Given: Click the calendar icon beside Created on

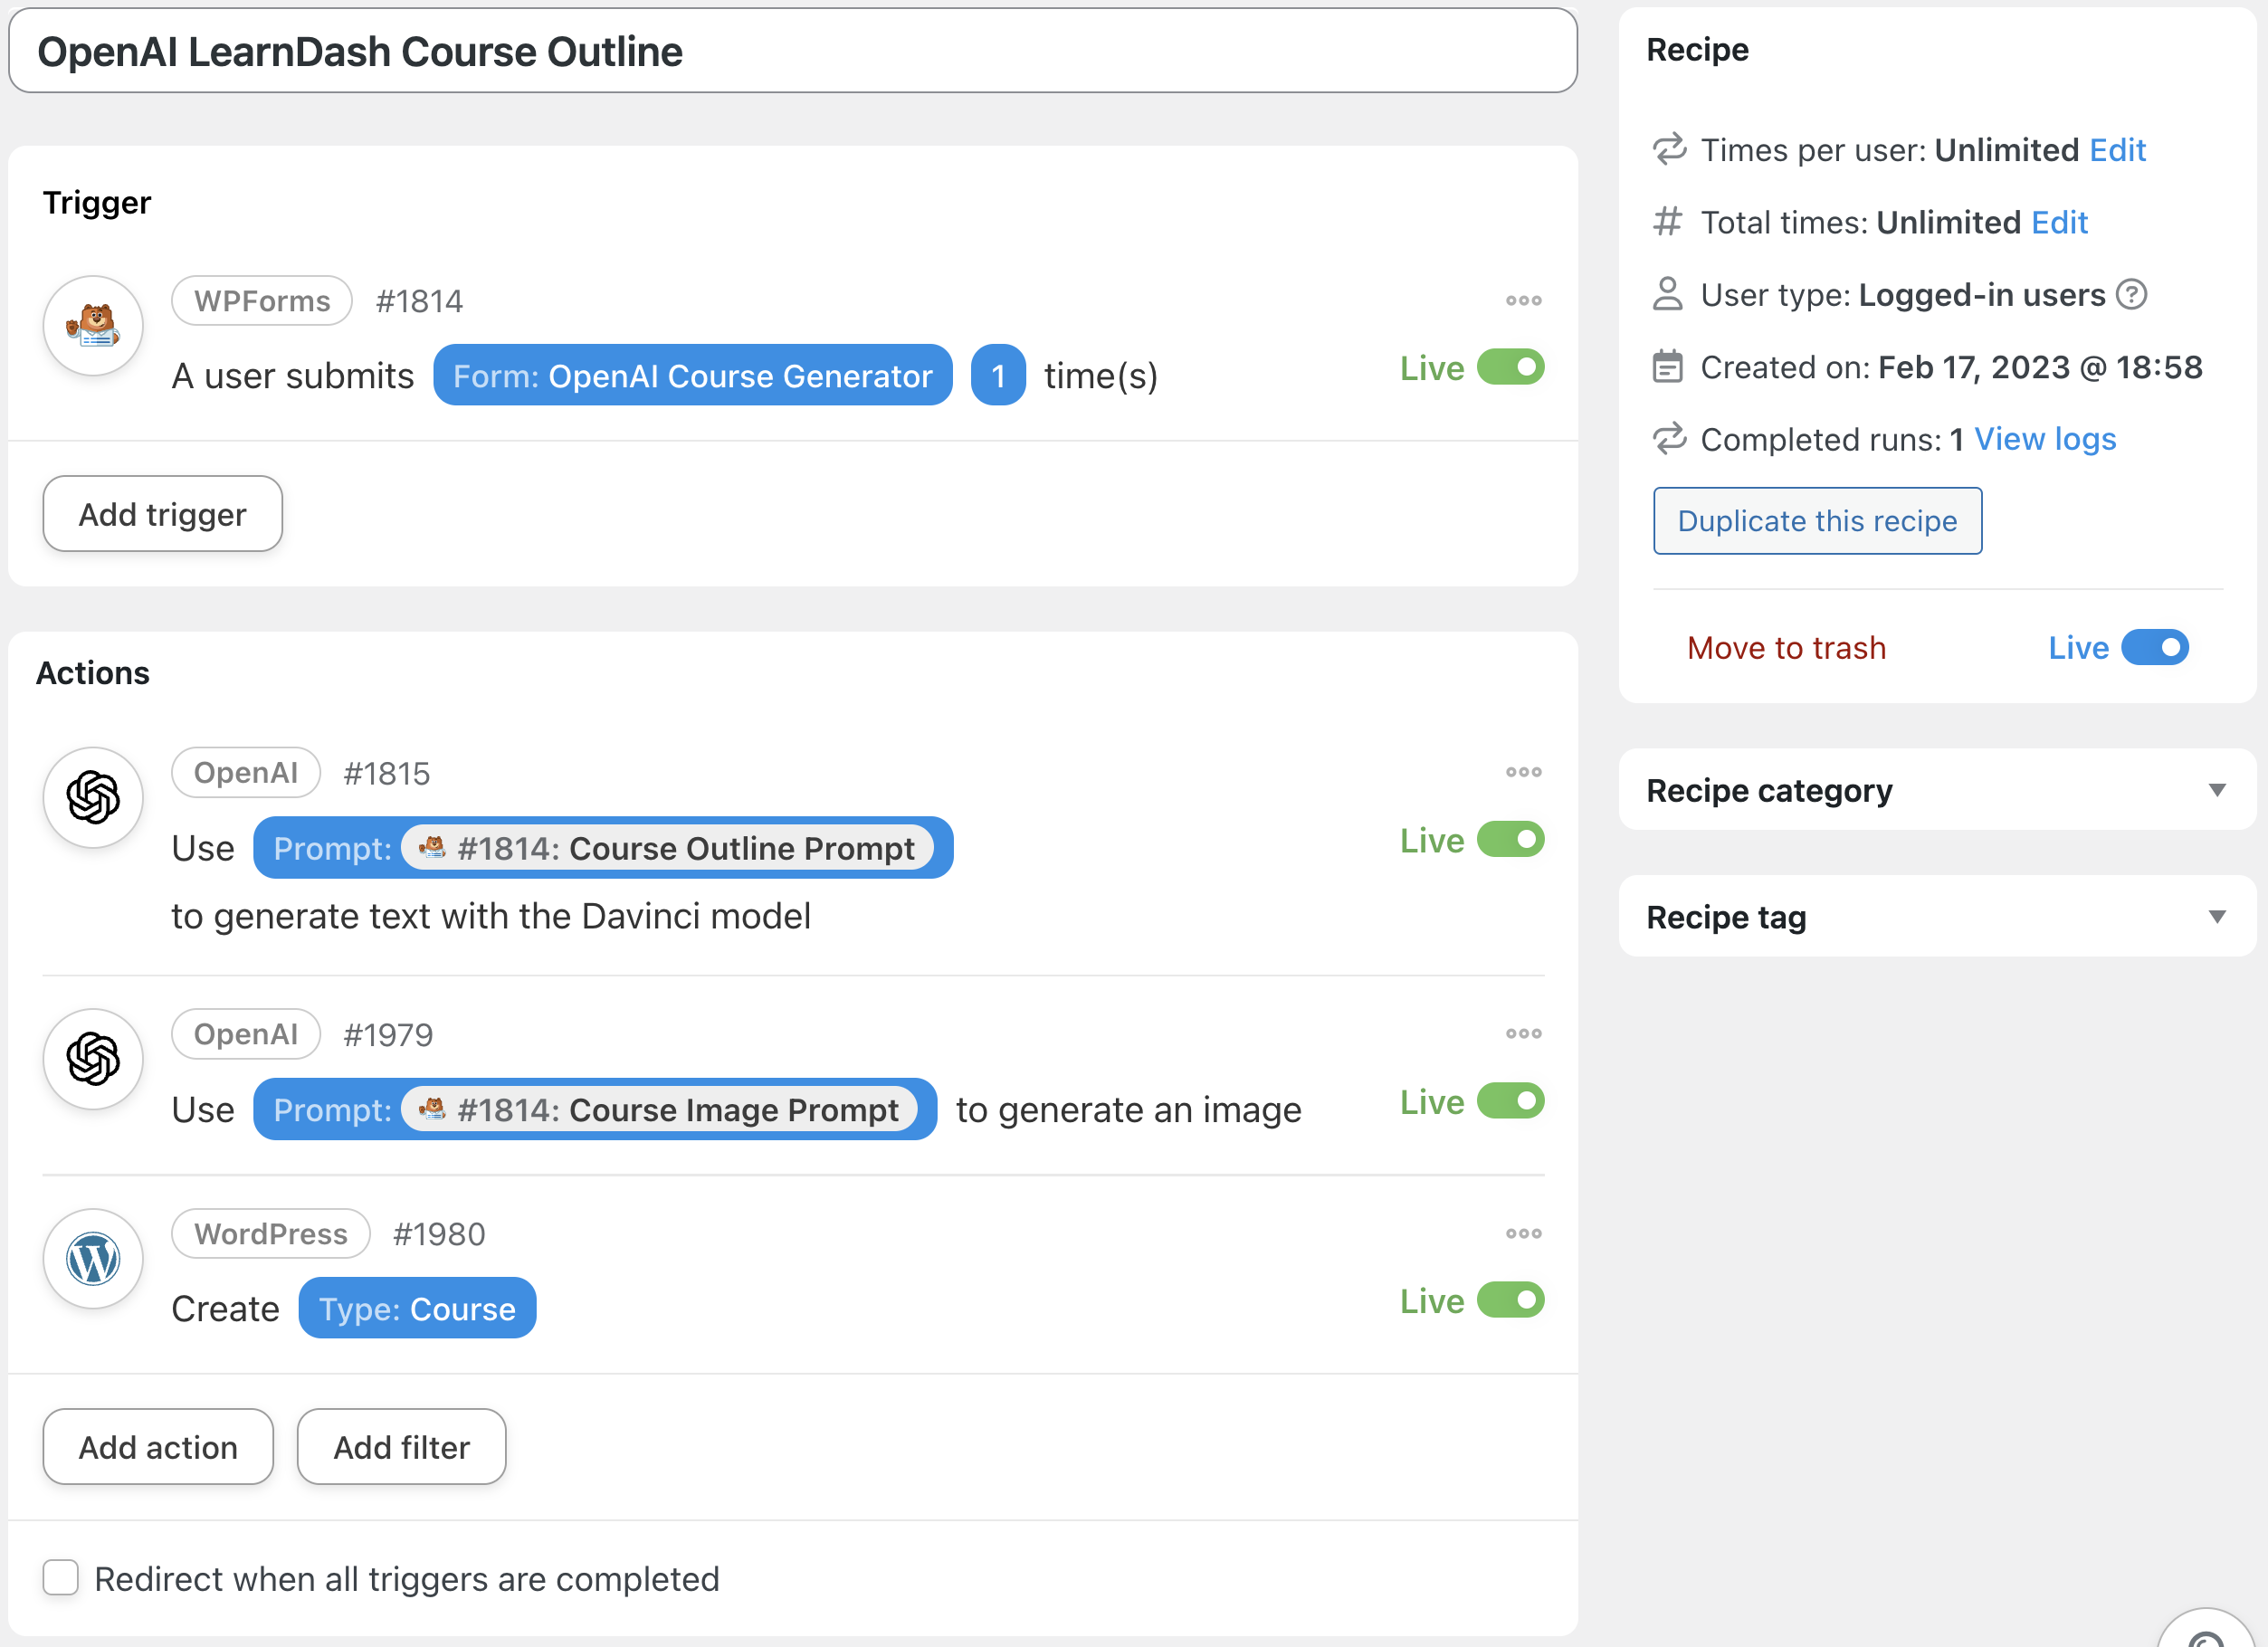Looking at the screenshot, I should coord(1667,366).
